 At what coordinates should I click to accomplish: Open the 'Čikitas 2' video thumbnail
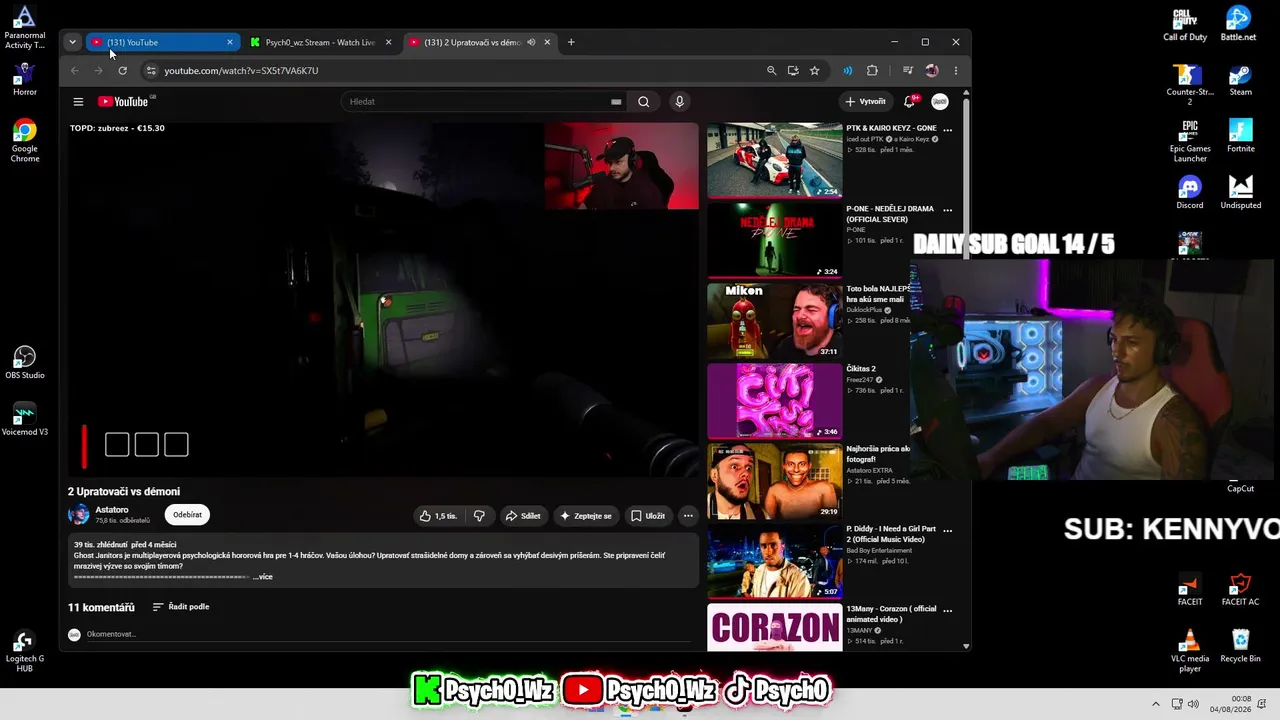(775, 401)
